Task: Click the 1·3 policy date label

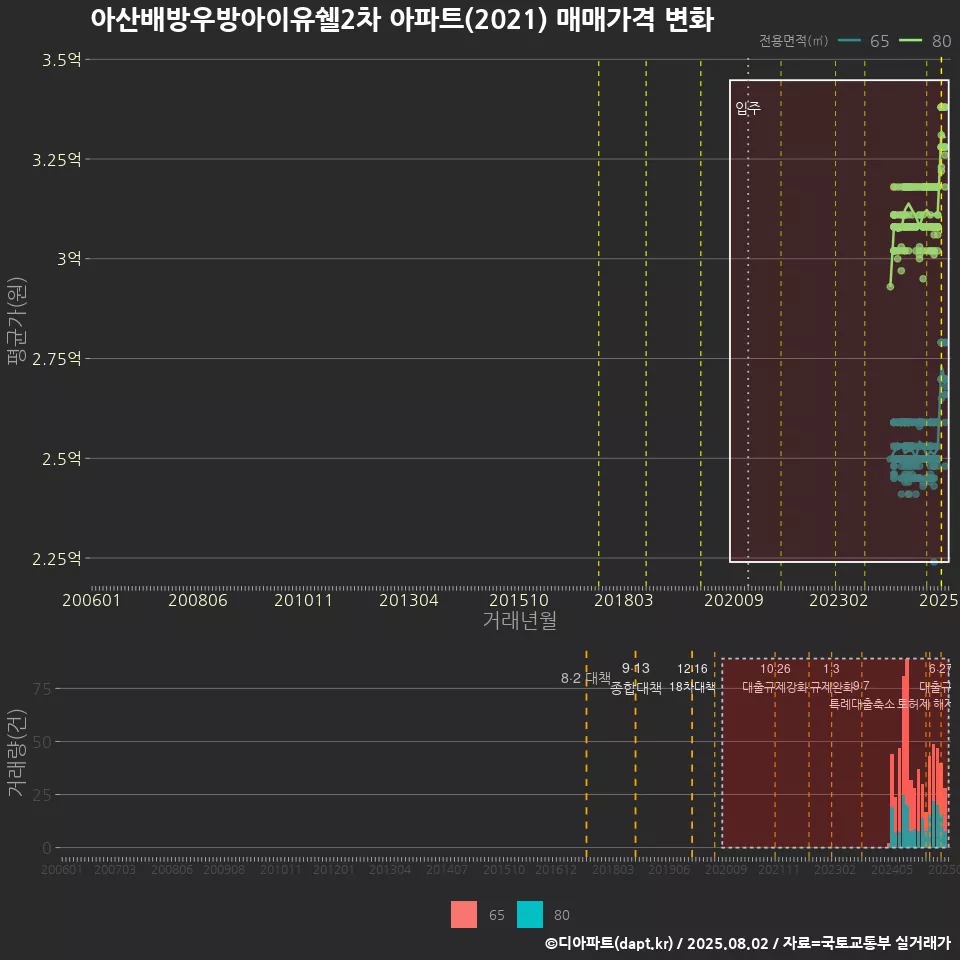Action: (x=831, y=669)
